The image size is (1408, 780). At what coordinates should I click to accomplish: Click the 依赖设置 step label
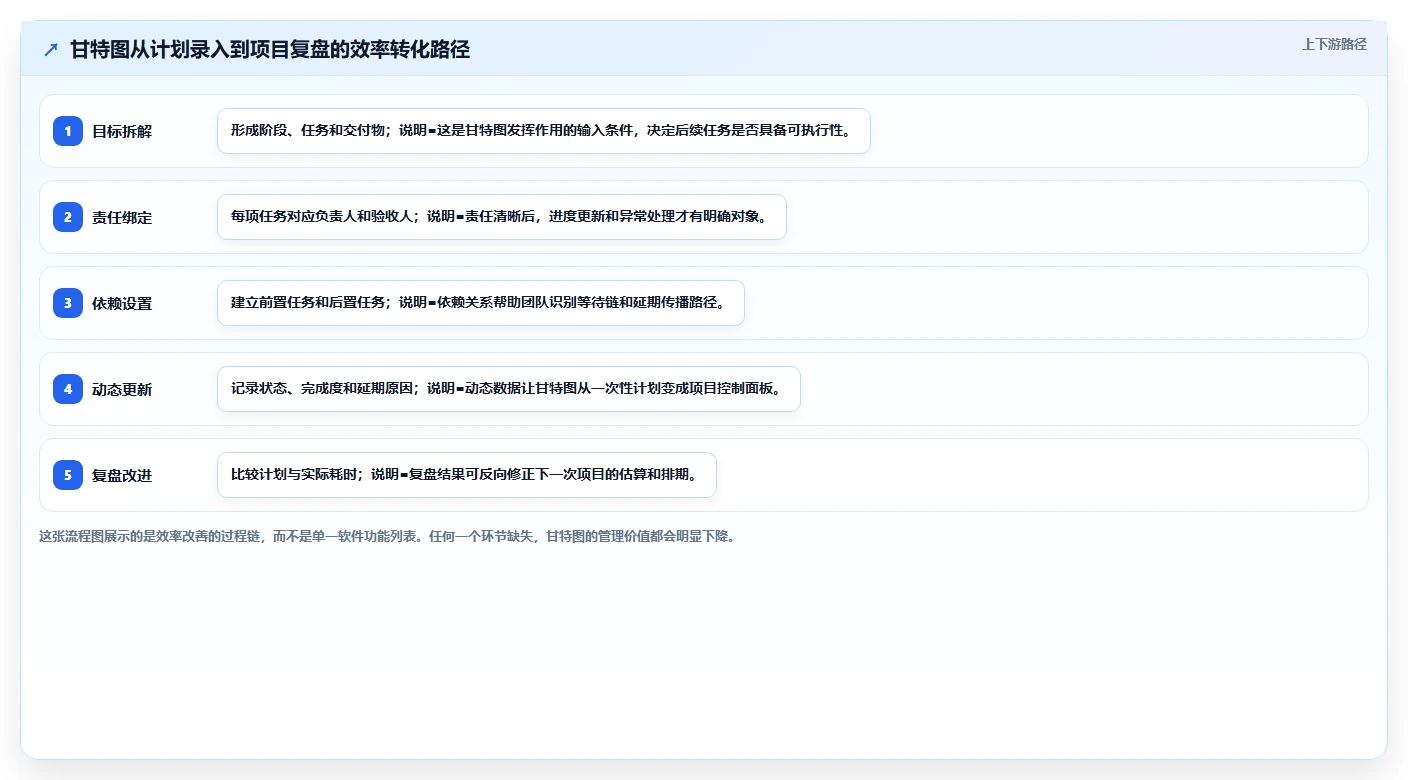(122, 303)
